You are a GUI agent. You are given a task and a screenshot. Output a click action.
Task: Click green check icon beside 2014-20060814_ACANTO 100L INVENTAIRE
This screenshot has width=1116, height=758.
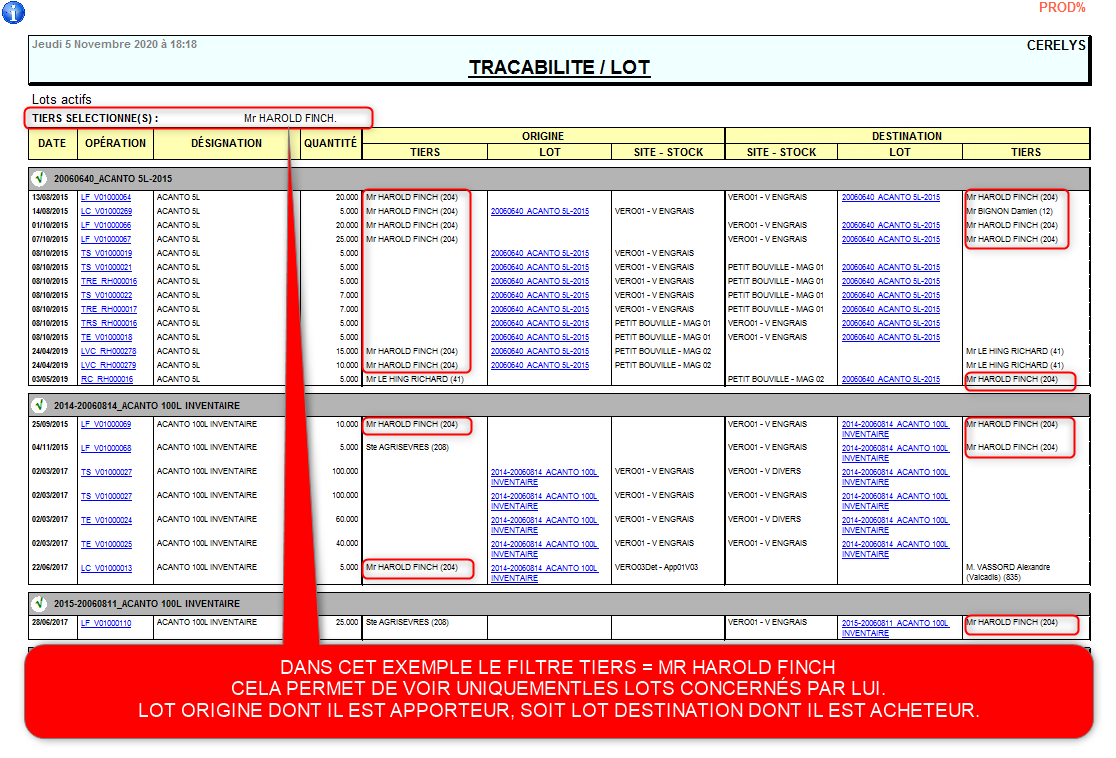click(x=39, y=406)
